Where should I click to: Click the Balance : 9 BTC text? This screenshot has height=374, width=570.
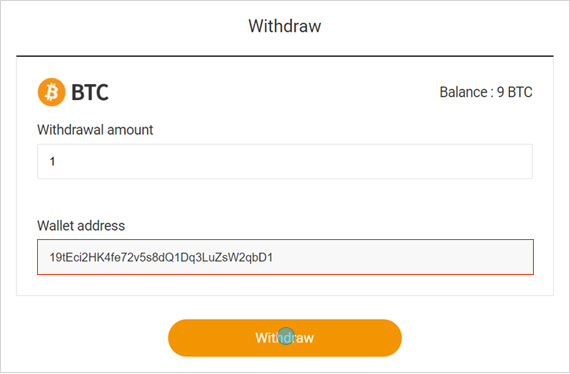click(x=486, y=92)
